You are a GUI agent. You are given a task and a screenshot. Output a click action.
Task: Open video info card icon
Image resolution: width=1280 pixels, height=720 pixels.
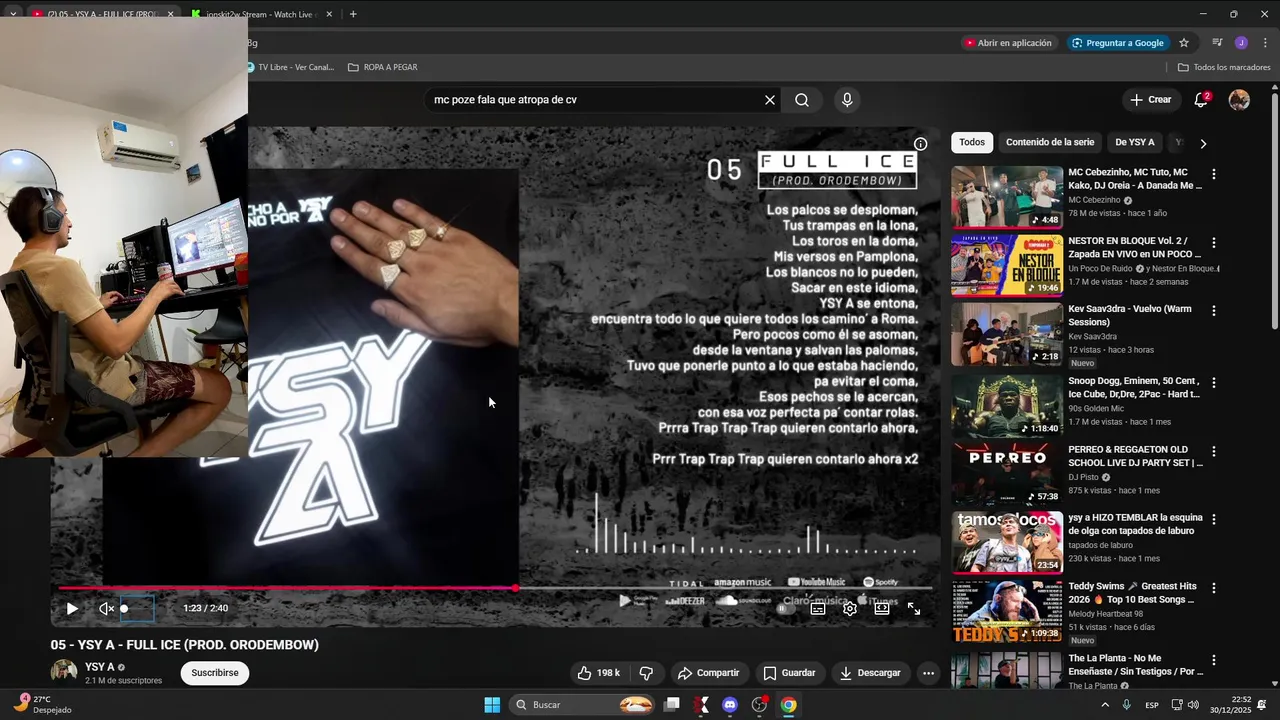click(x=920, y=144)
